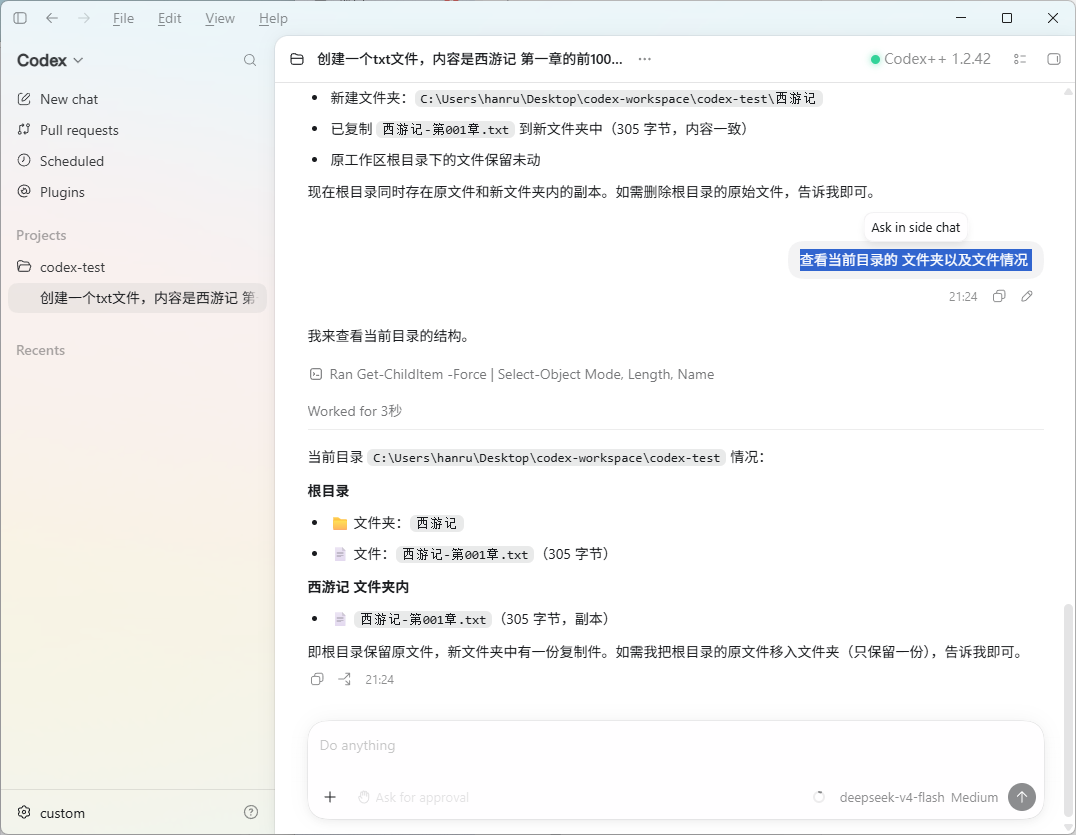Expand the Worked for 3秒 summary

click(x=355, y=411)
